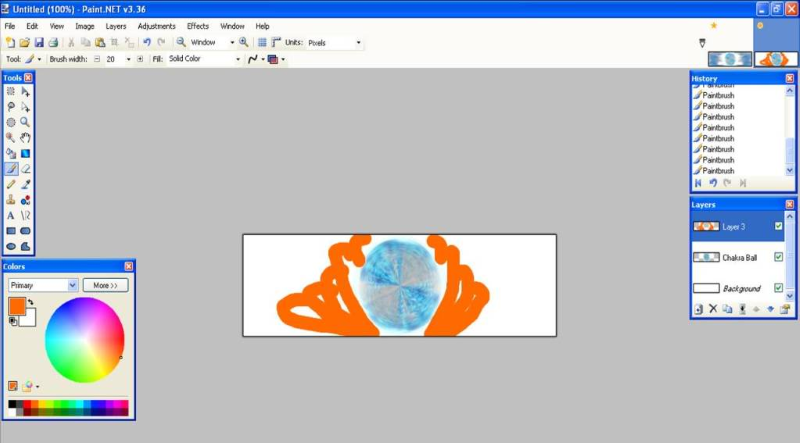Select the Freeform Shape tool
Viewport: 800px width, 443px height.
click(x=26, y=247)
